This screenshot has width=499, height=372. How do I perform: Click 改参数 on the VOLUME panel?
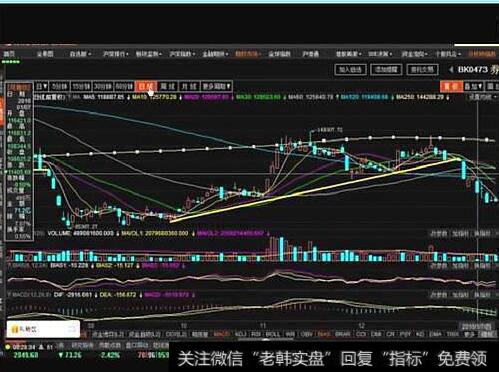click(x=438, y=234)
